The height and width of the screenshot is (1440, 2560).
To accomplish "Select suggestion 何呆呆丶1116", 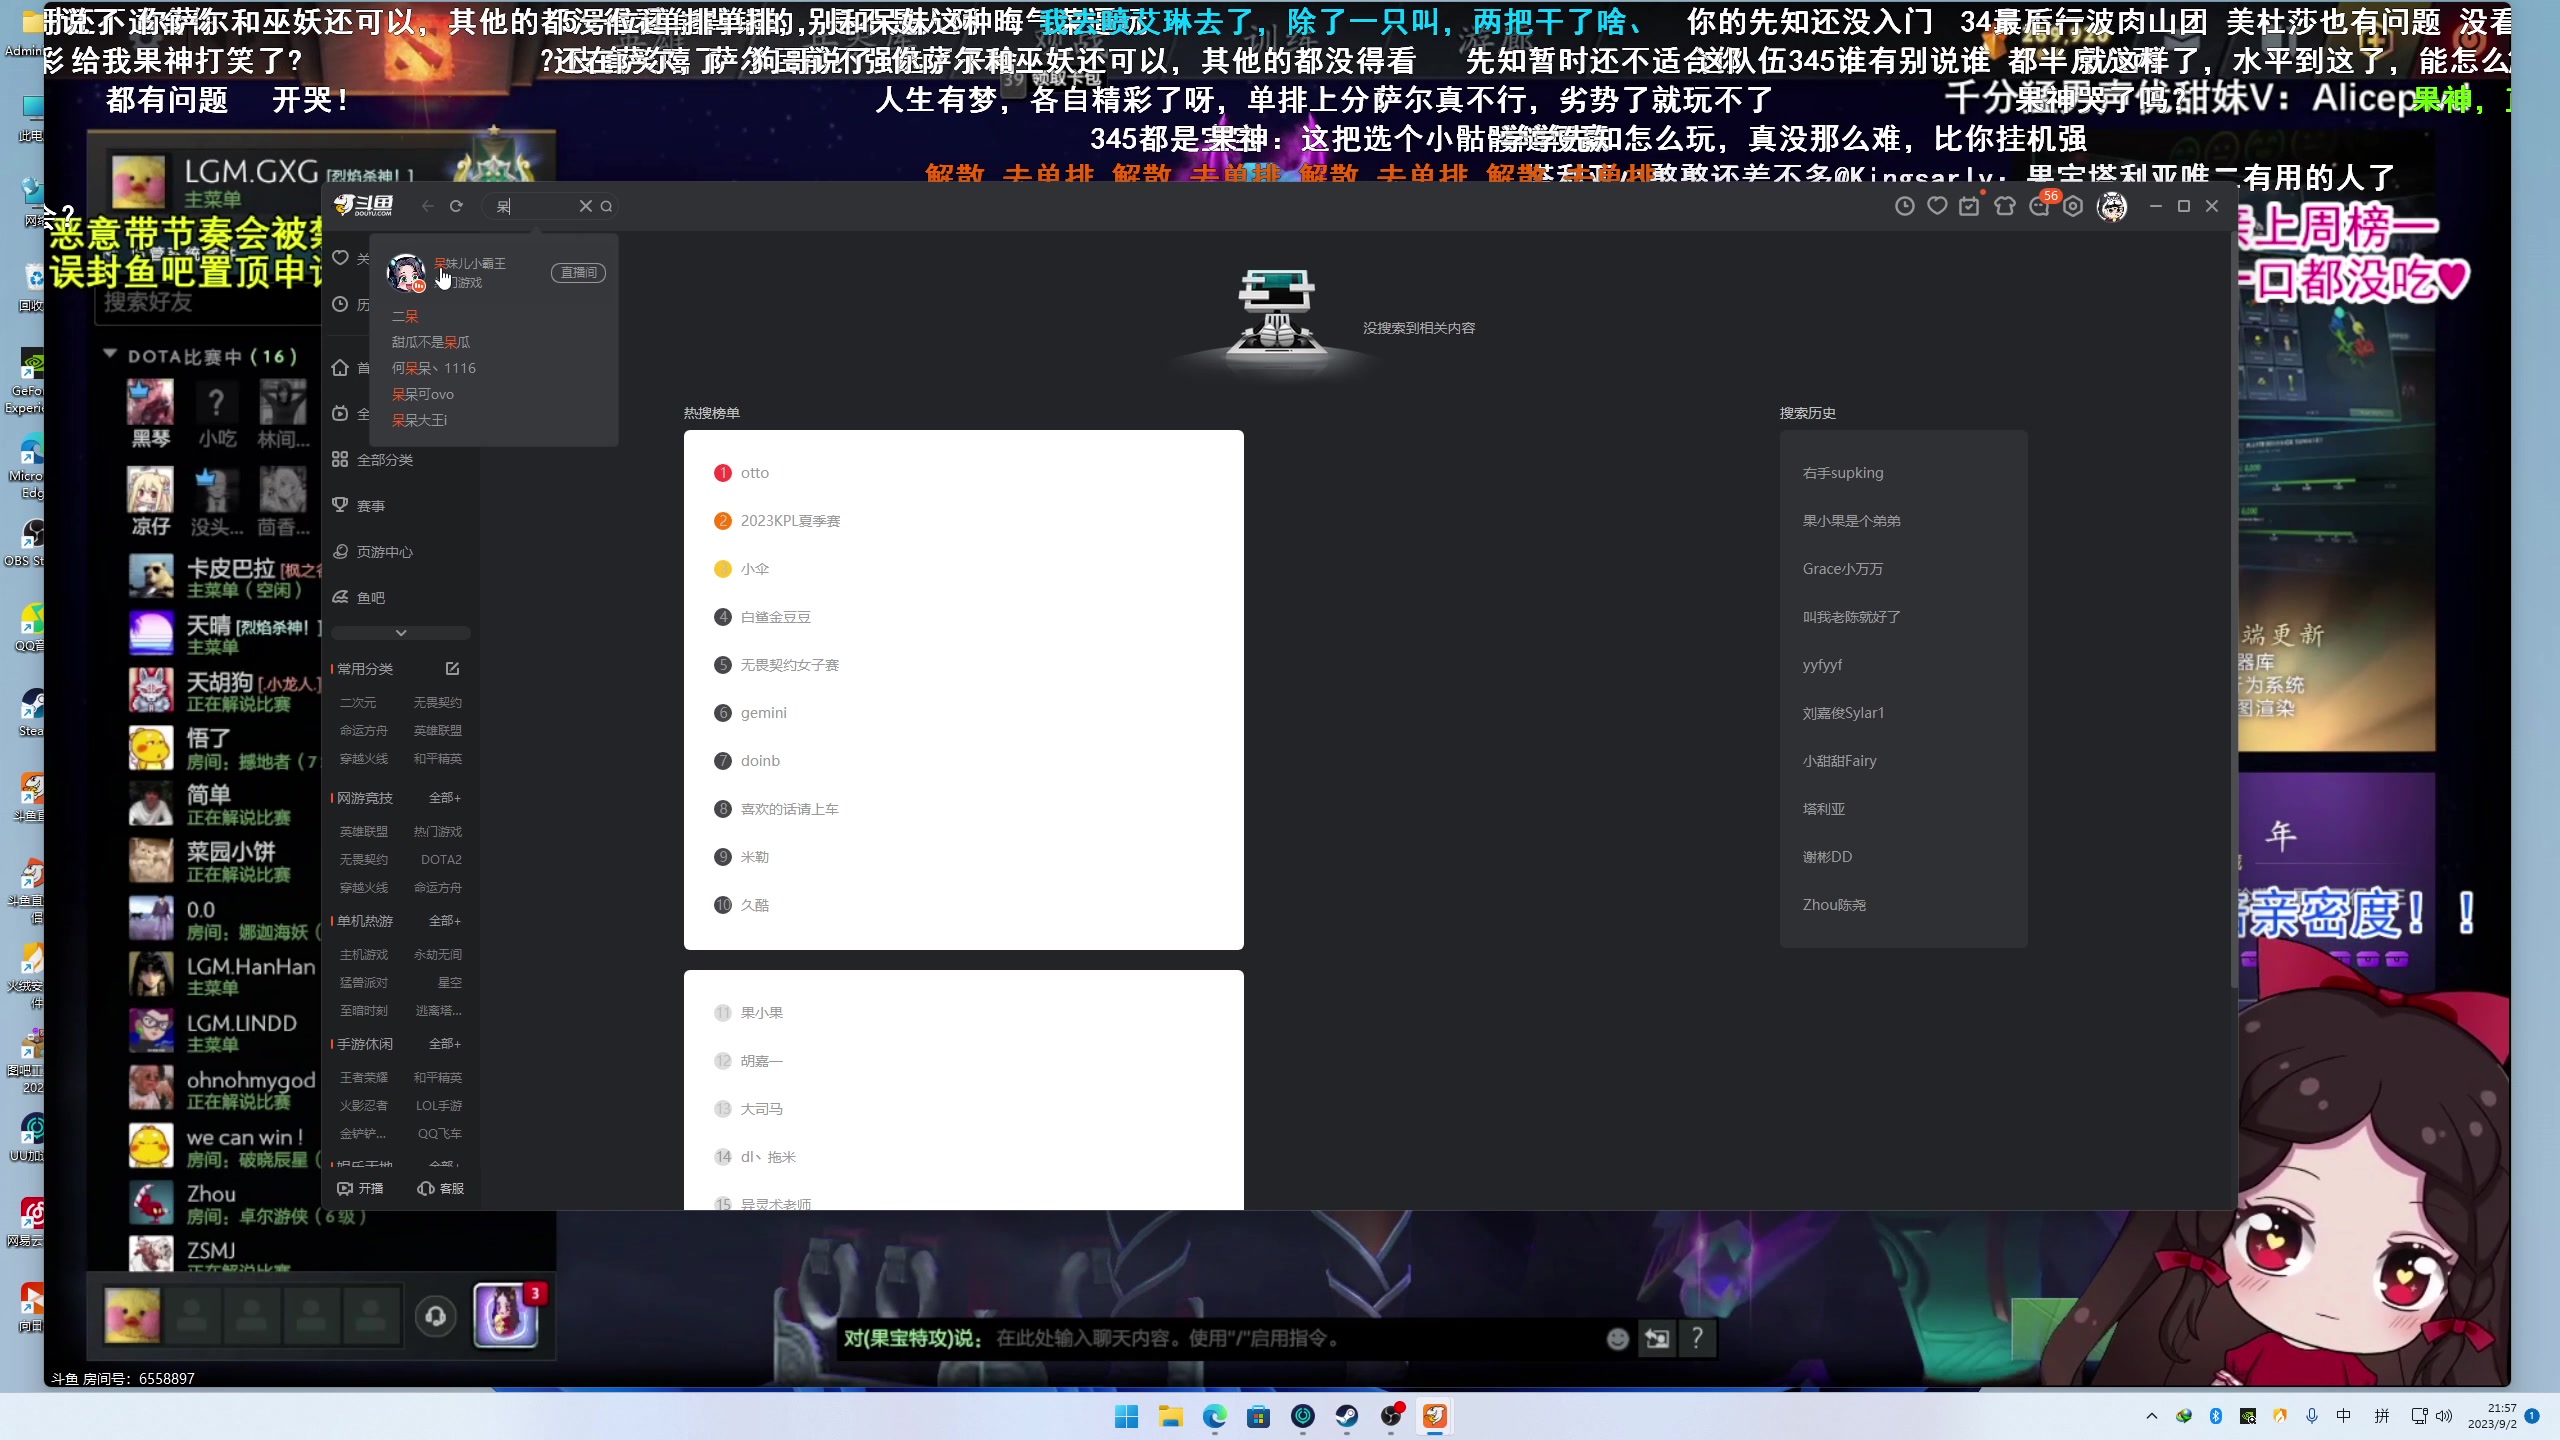I will point(434,368).
